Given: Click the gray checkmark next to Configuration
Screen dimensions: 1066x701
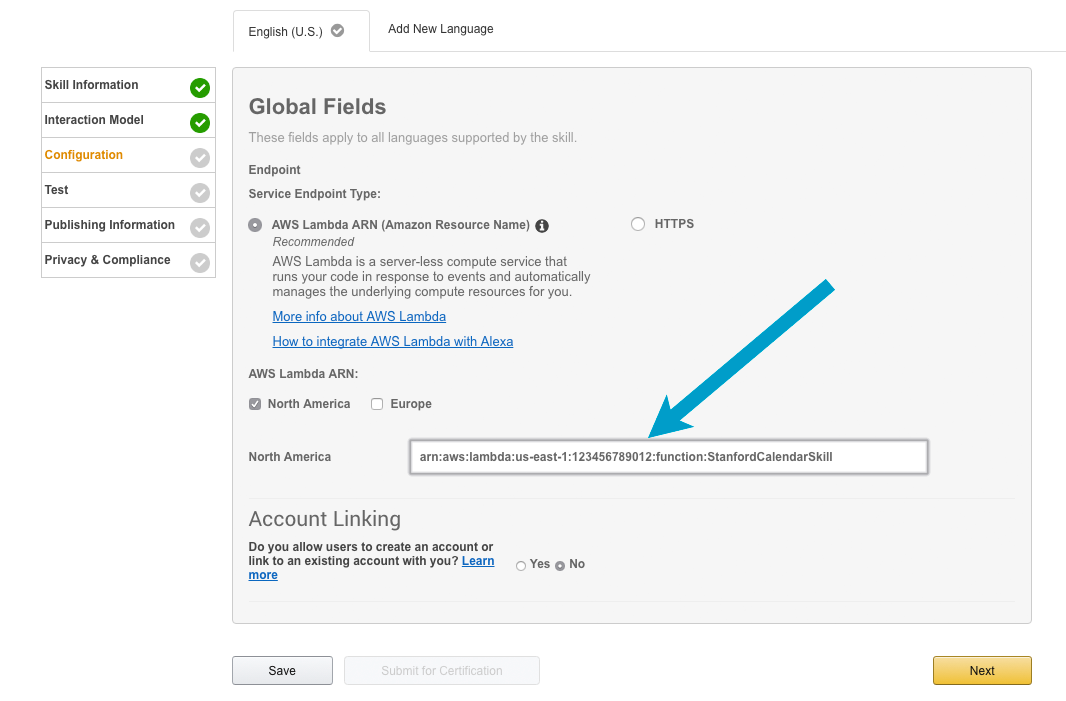Looking at the screenshot, I should click(x=200, y=158).
